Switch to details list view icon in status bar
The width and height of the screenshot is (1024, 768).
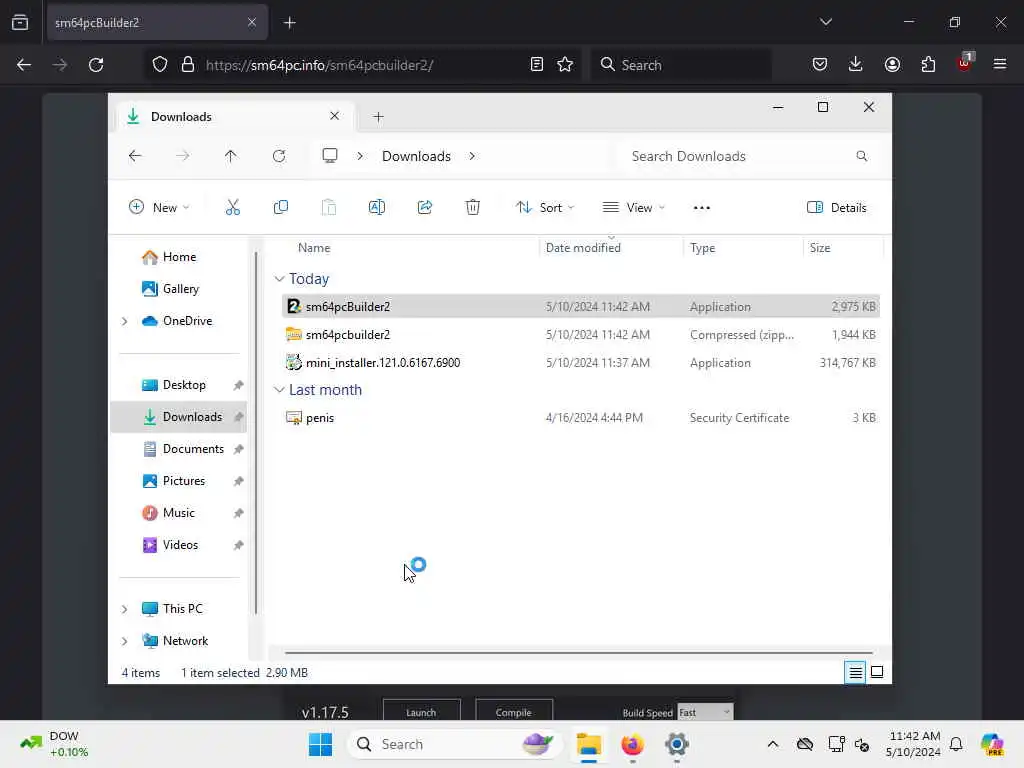[x=855, y=672]
